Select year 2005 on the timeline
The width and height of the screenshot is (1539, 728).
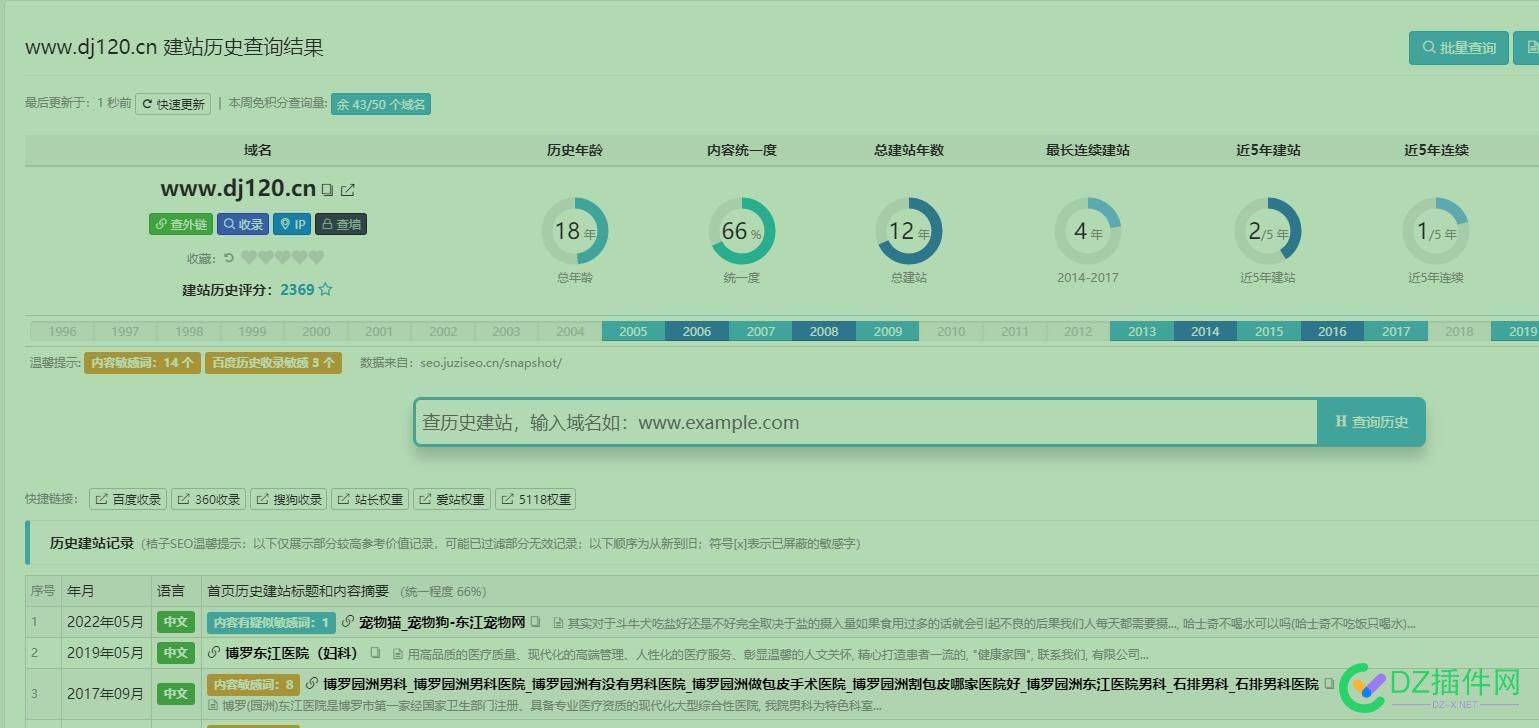coord(633,331)
